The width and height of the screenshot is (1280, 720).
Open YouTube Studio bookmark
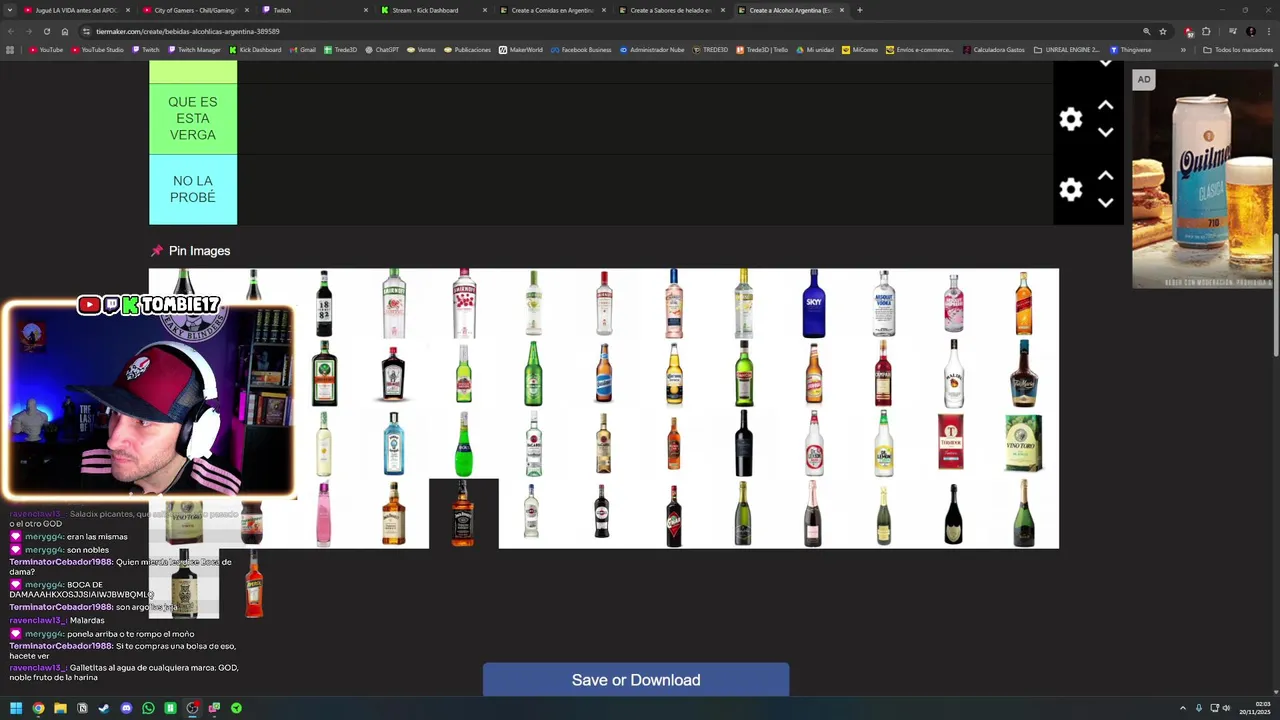point(97,50)
